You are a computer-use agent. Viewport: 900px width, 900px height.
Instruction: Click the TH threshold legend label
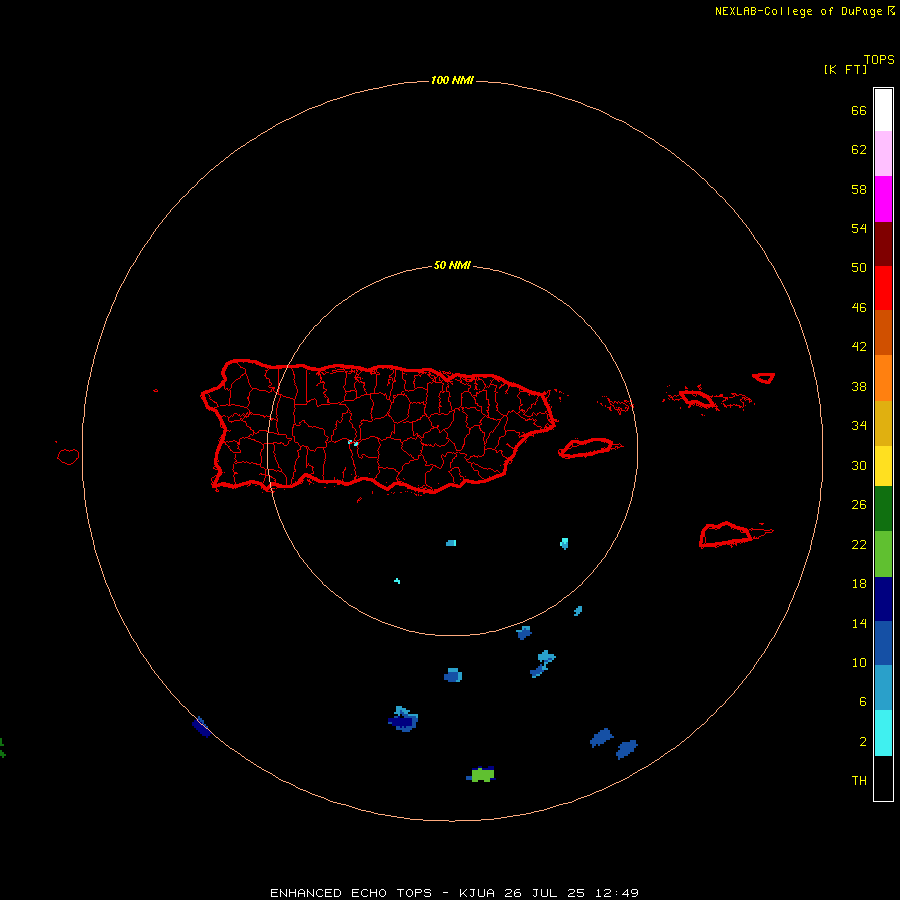click(x=859, y=781)
